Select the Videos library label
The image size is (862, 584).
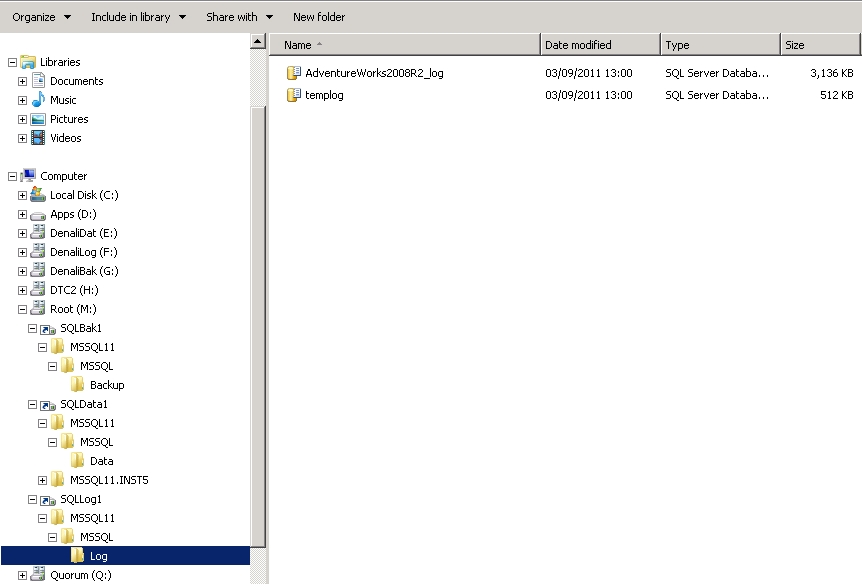pos(66,138)
